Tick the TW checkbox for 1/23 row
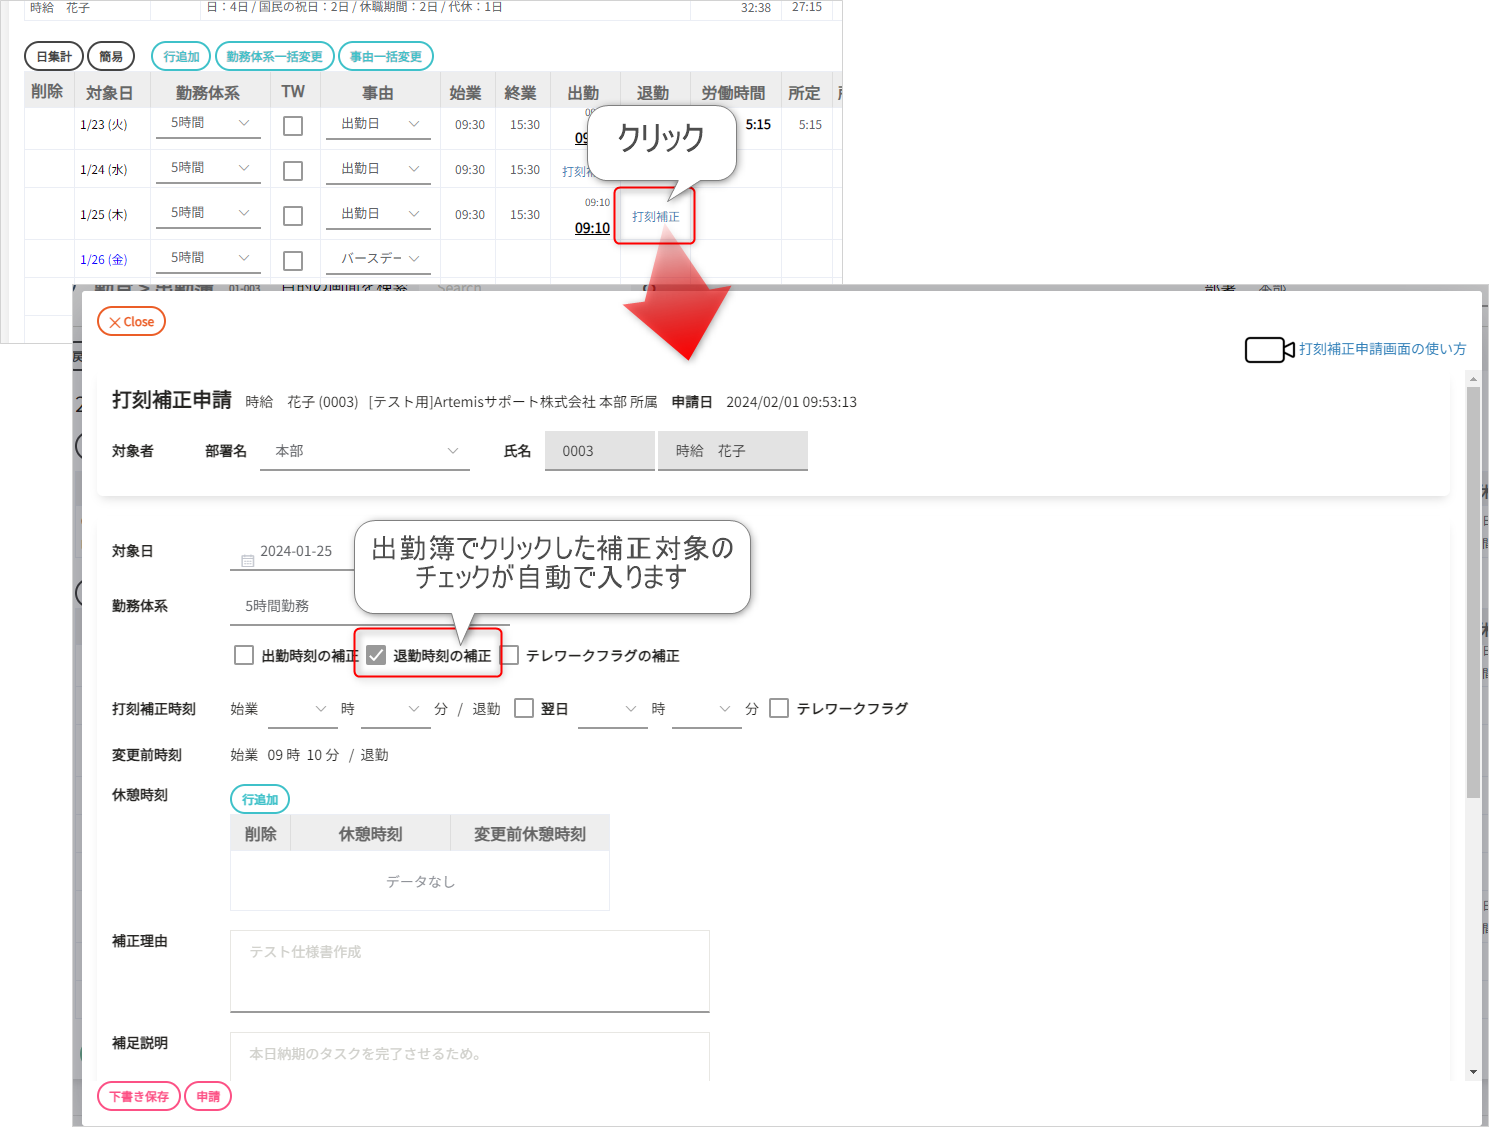Screen dimensions: 1494x1132 click(293, 126)
